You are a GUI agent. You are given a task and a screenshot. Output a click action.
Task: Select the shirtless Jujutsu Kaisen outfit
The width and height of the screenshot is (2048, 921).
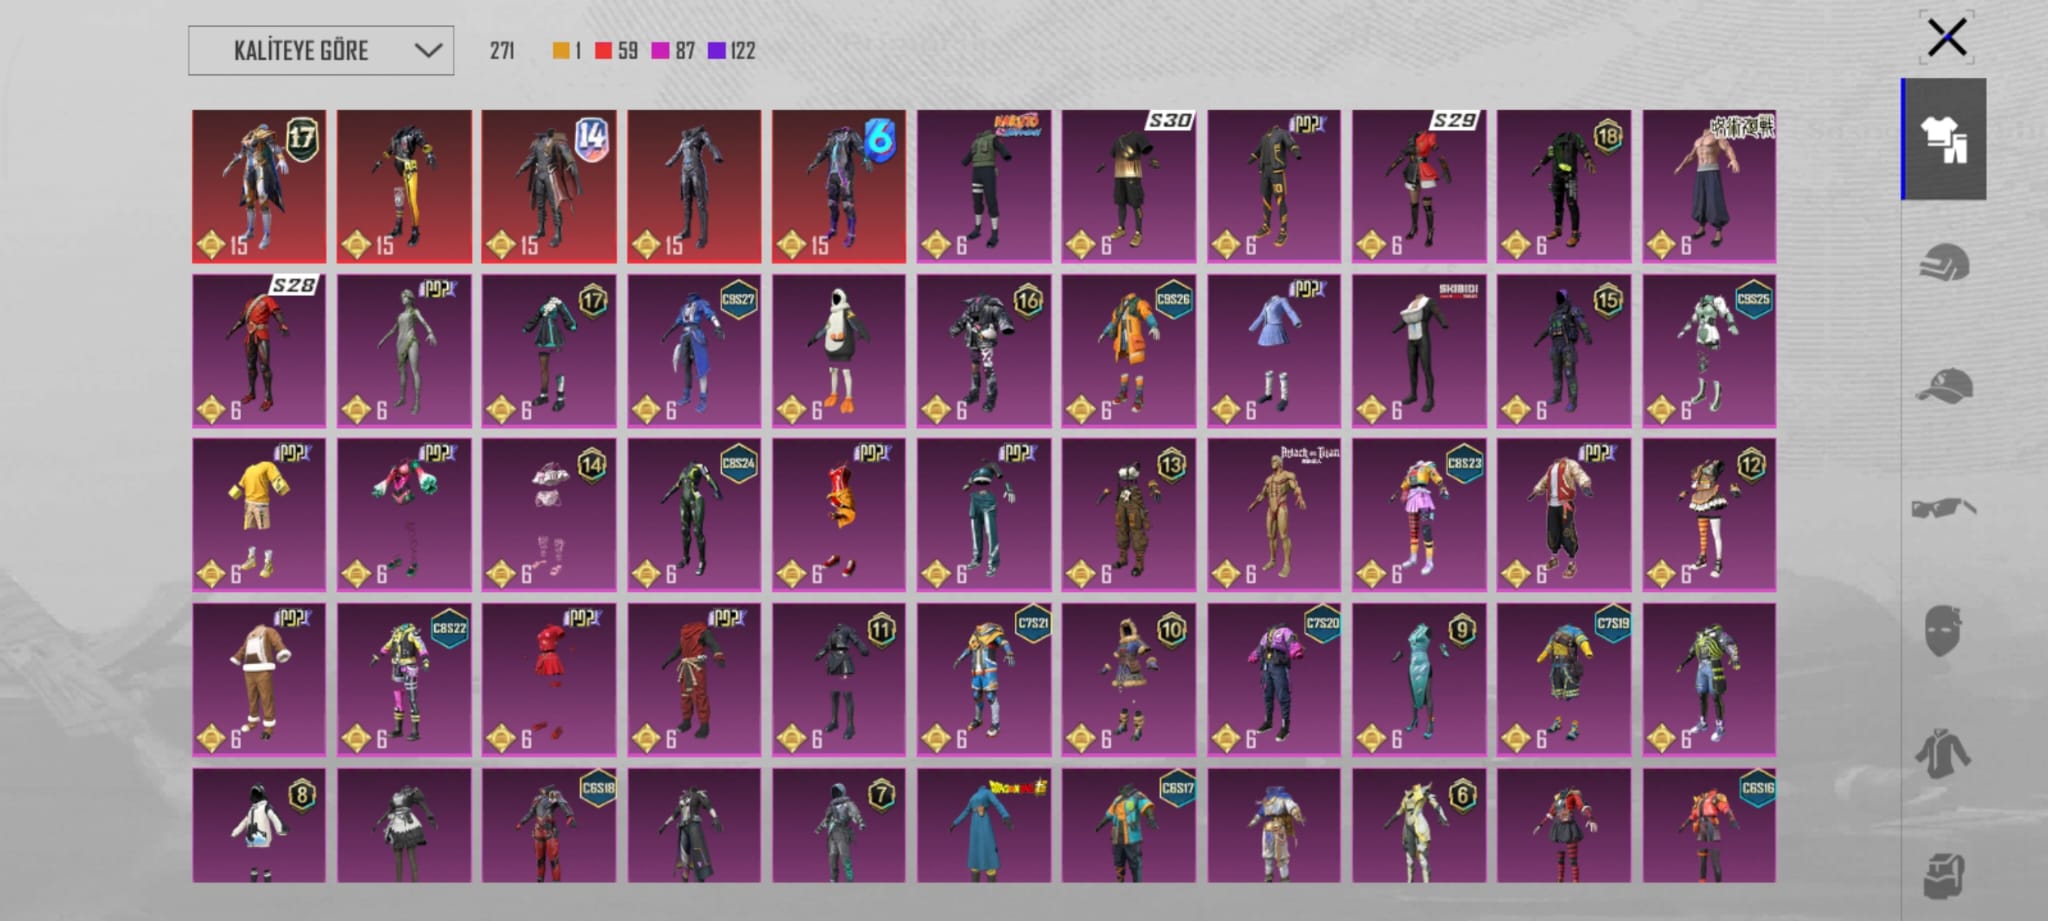click(x=1709, y=186)
